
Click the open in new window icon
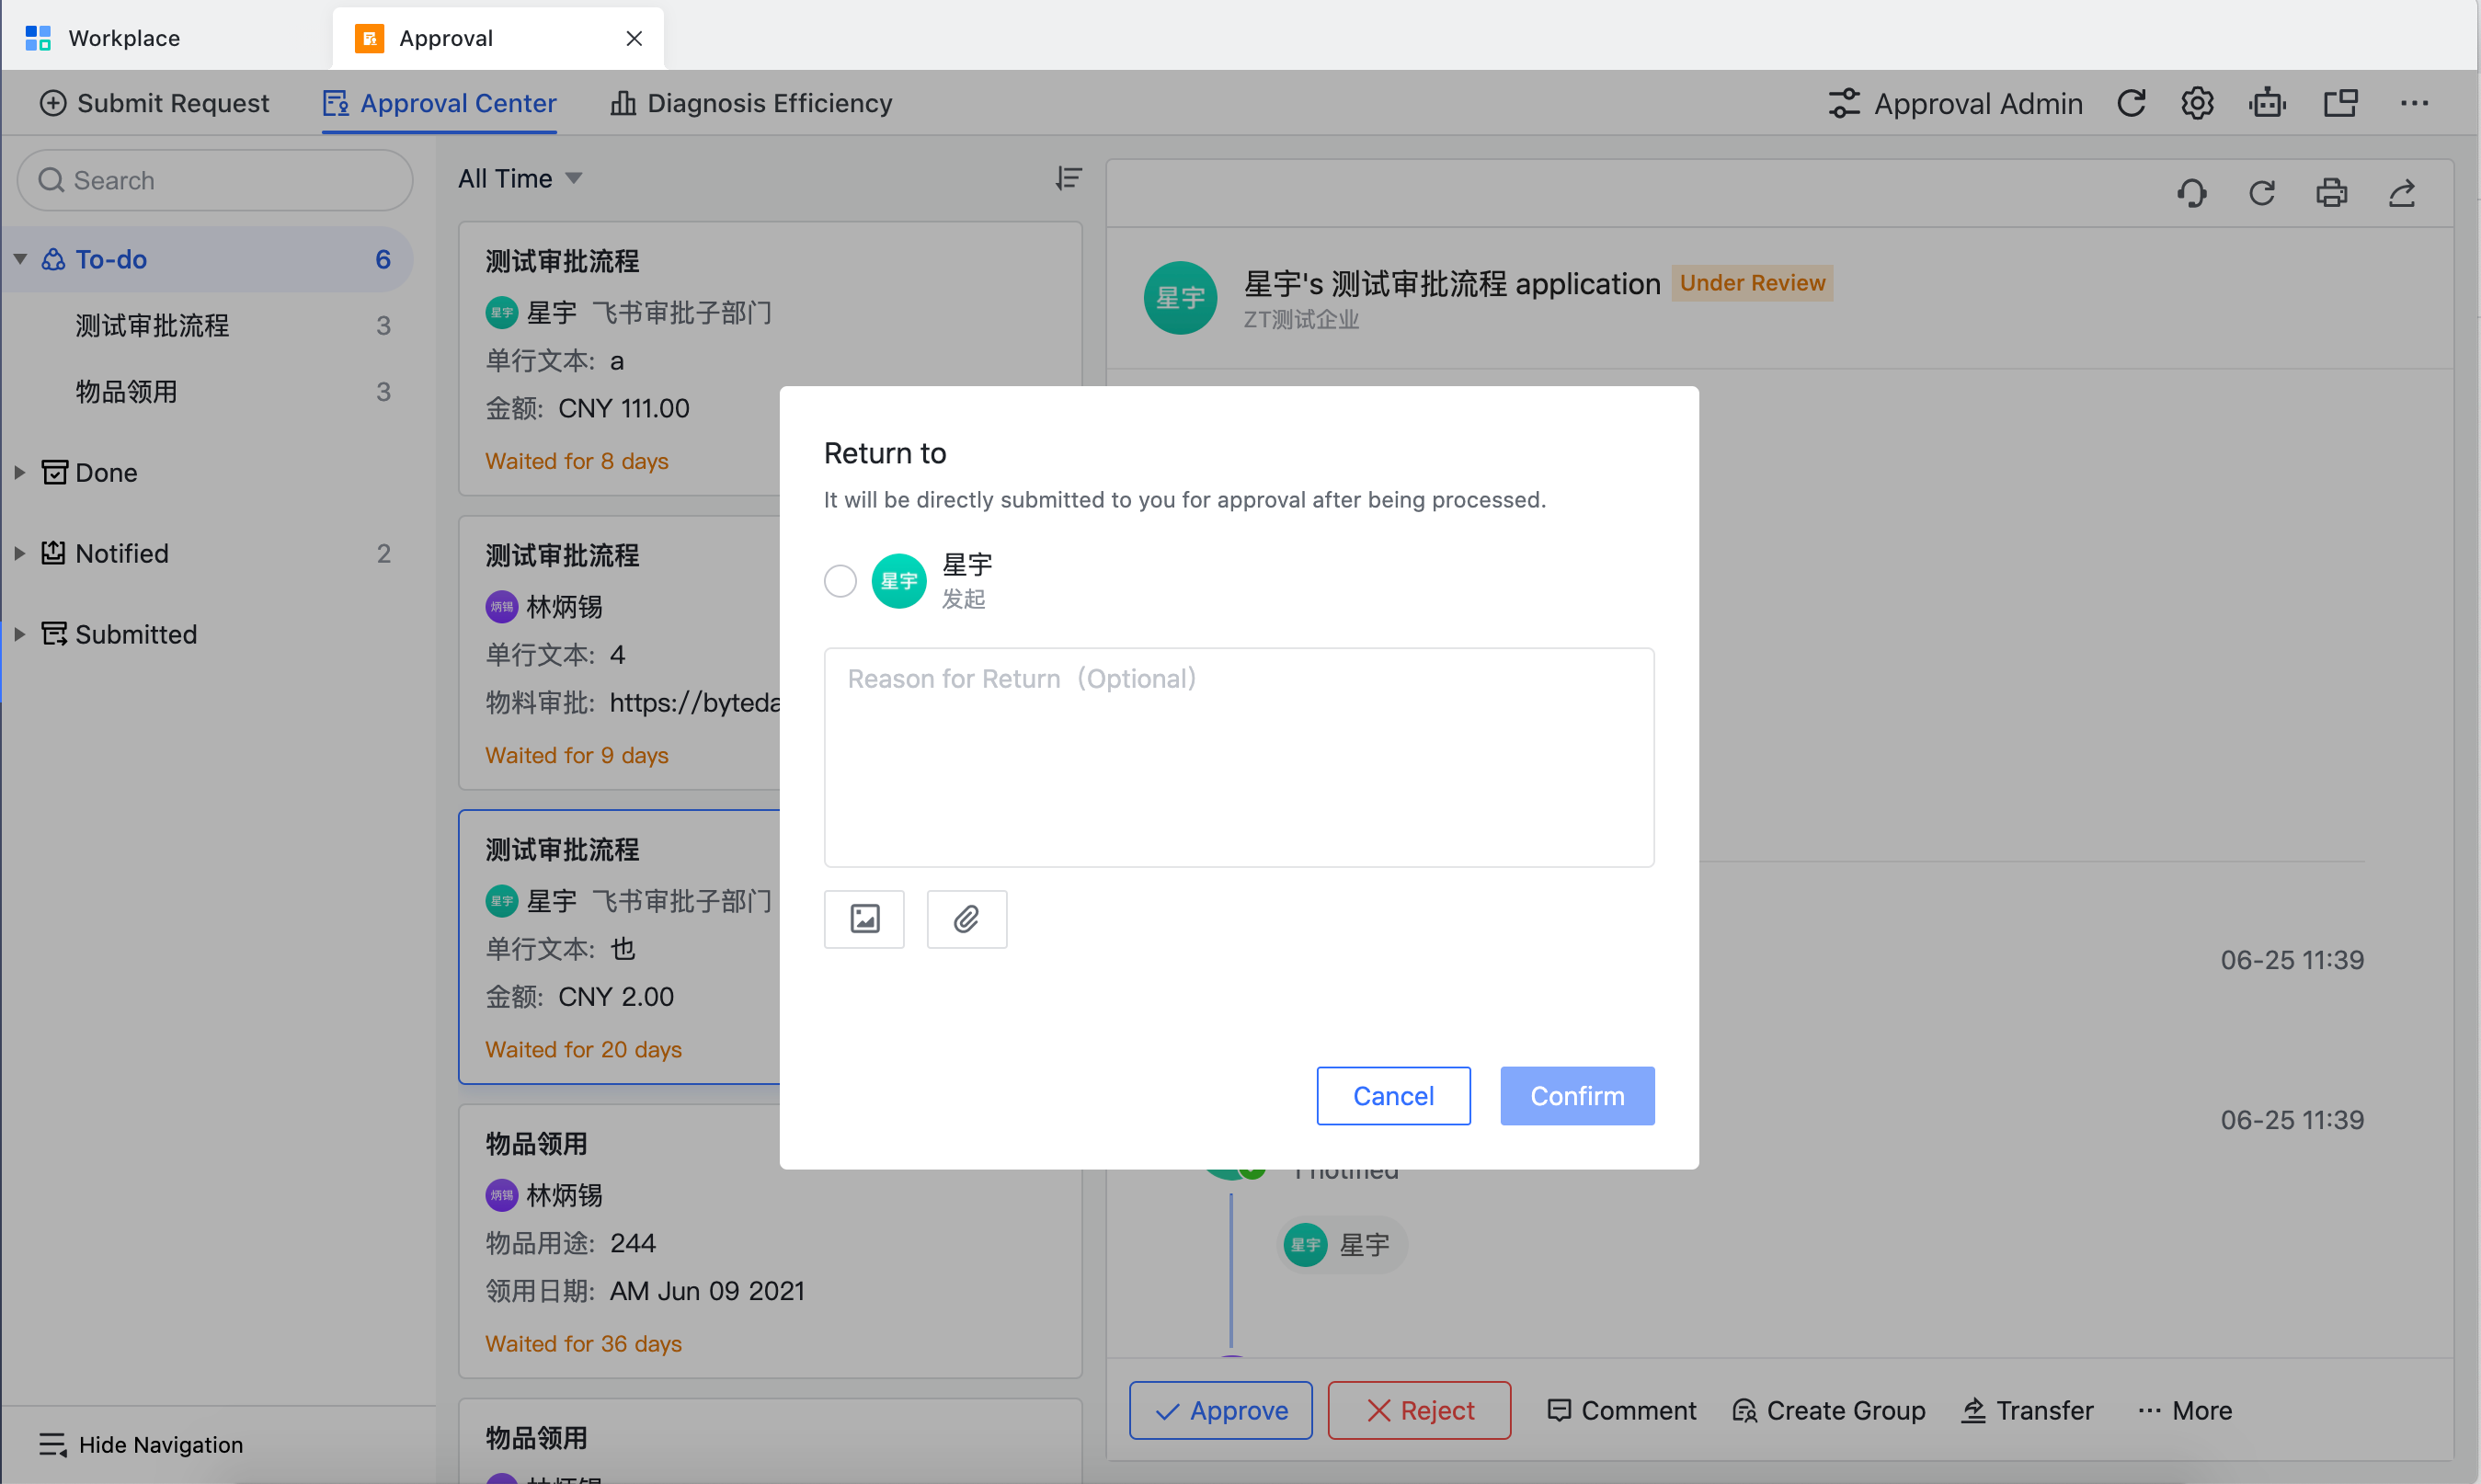pyautogui.click(x=2341, y=103)
